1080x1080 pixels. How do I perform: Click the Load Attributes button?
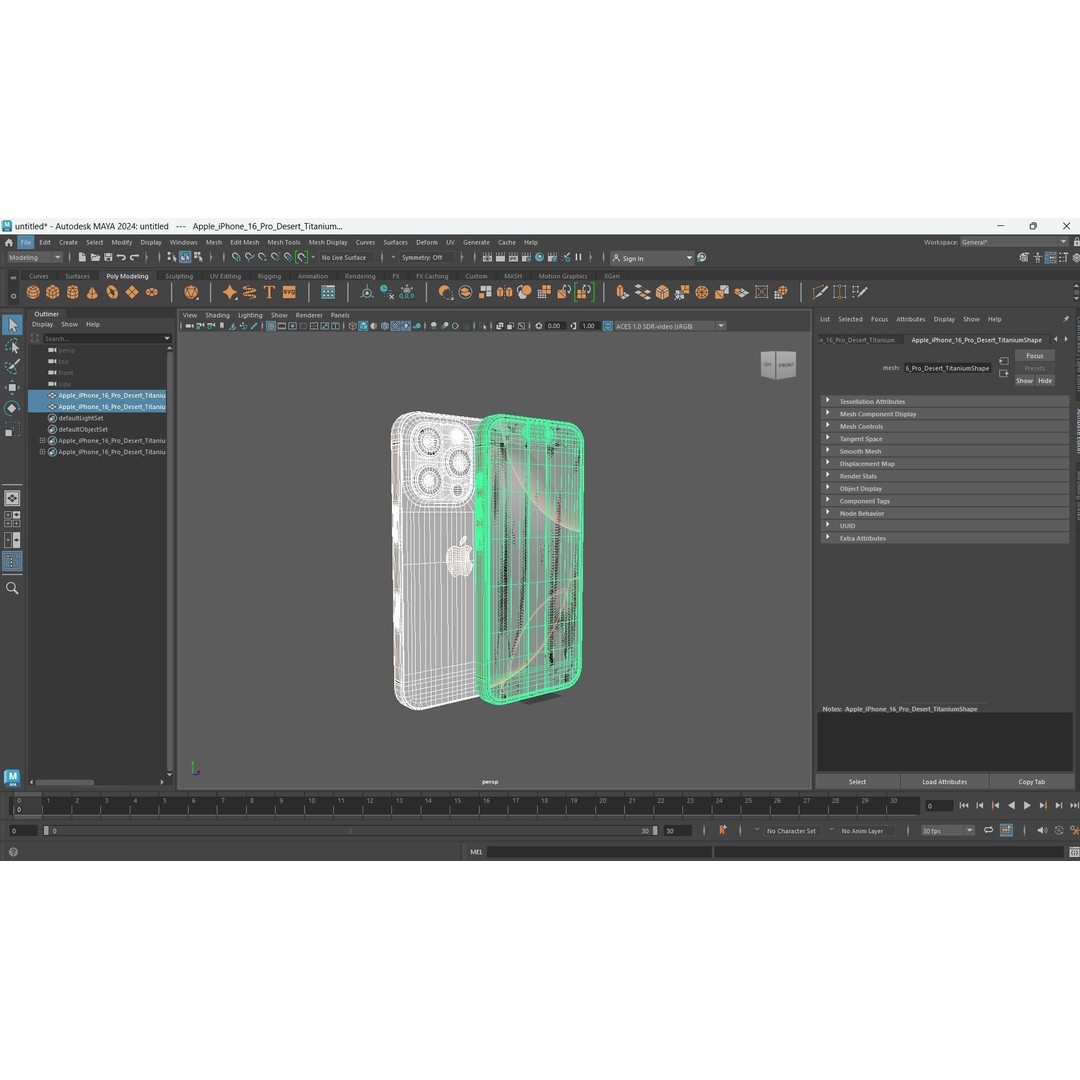pos(944,782)
